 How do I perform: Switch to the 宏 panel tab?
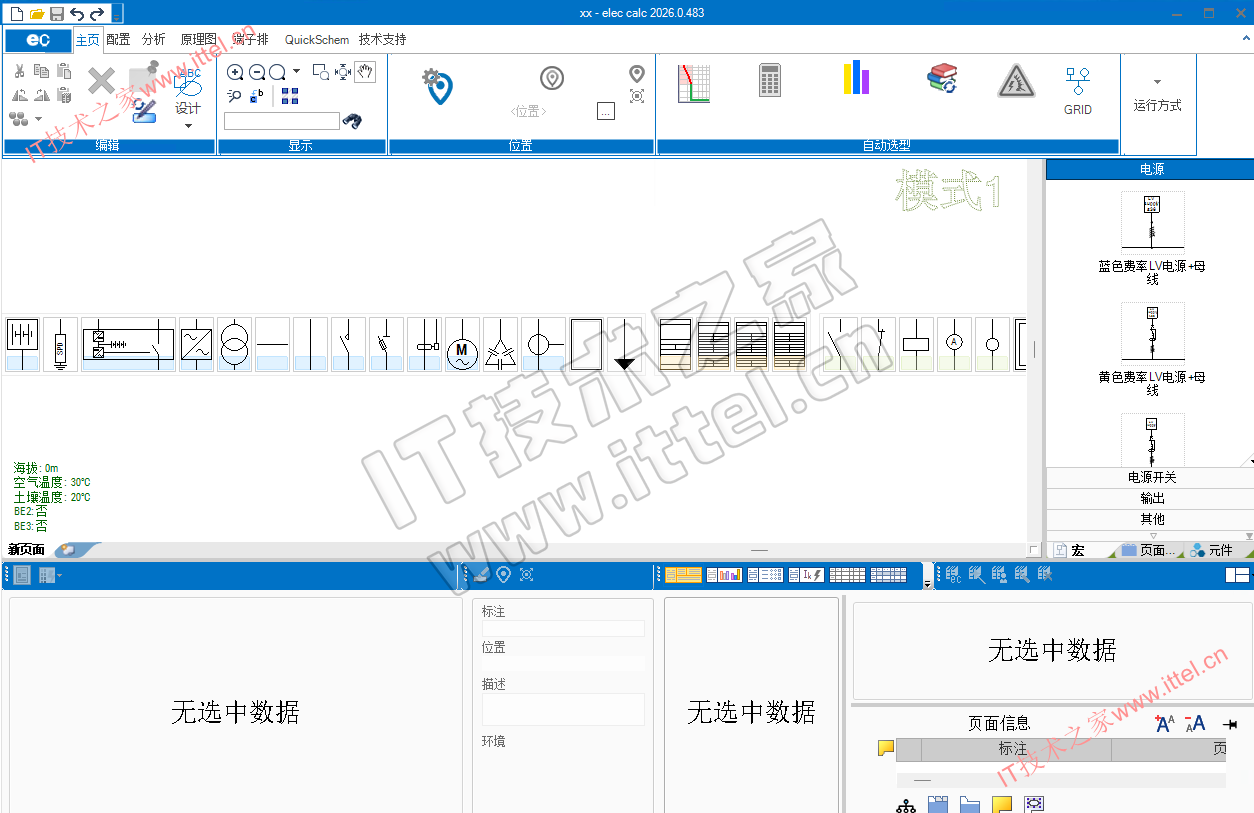1078,550
